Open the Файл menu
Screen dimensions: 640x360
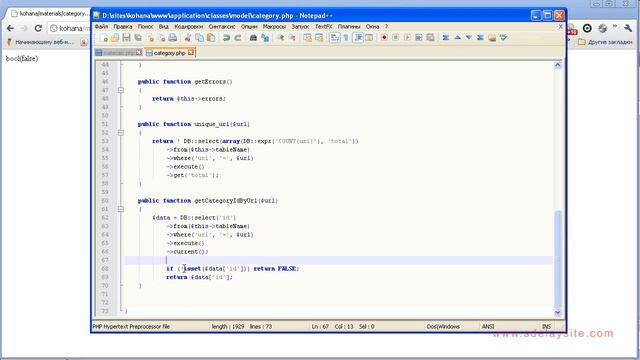(101, 27)
